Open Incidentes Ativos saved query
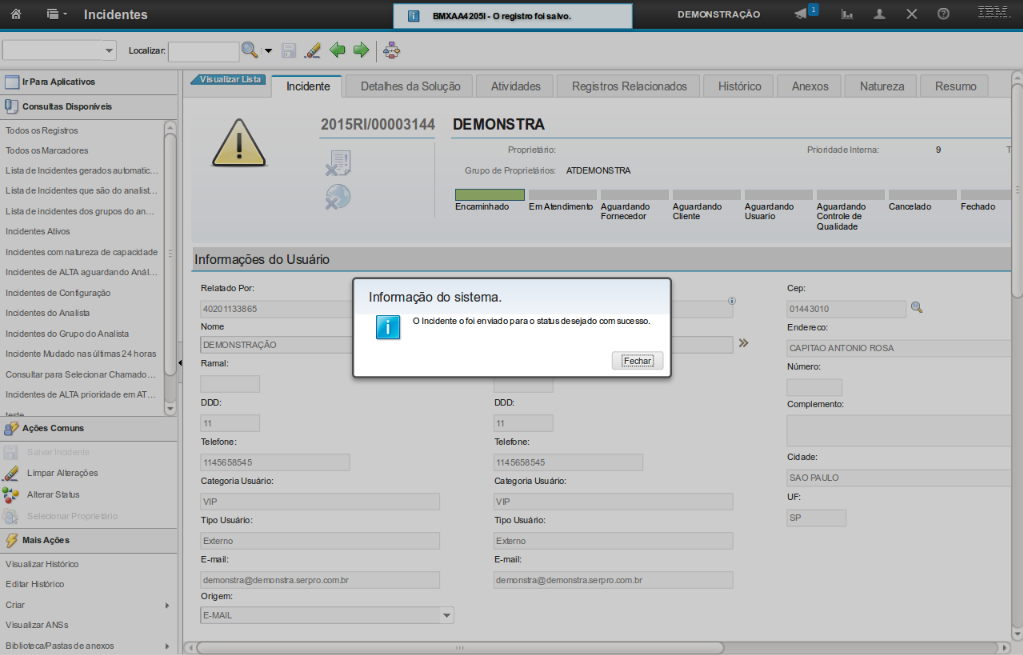 coord(38,231)
